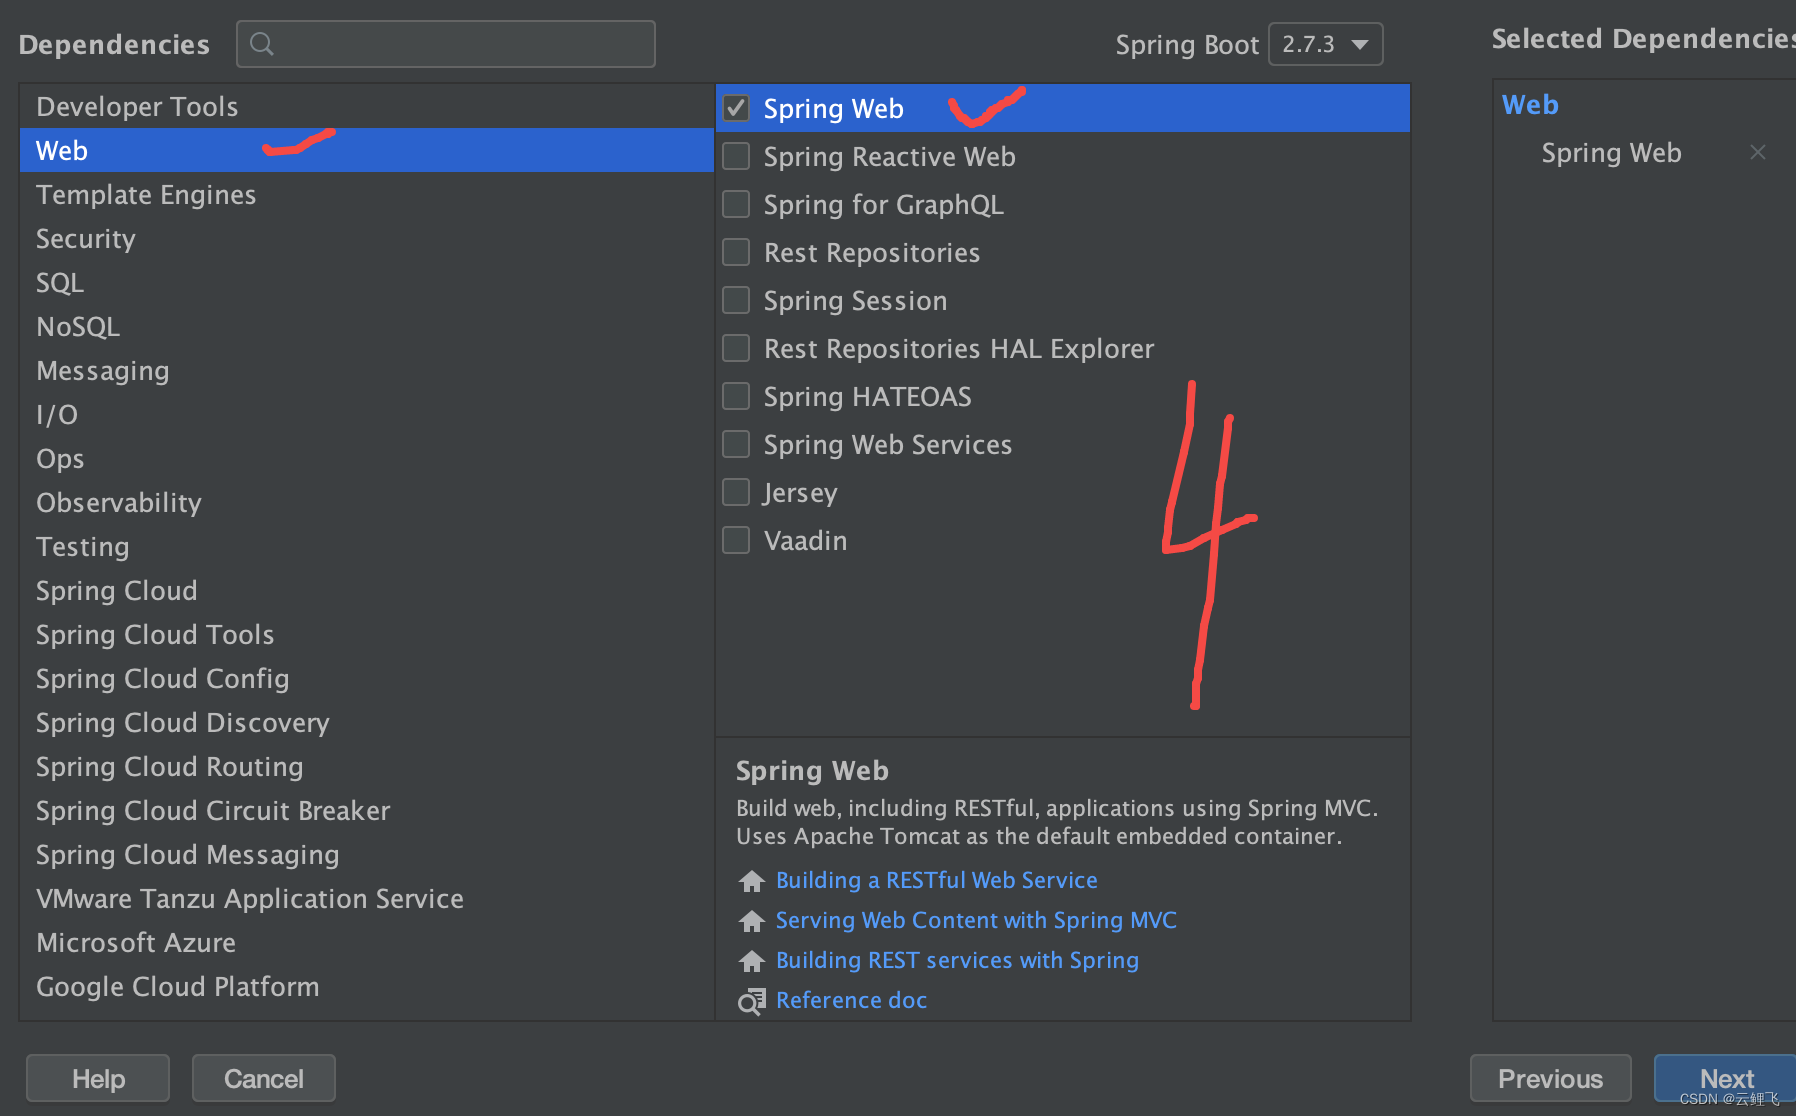
Task: Select Spring Cloud Tools category
Action: click(x=366, y=634)
